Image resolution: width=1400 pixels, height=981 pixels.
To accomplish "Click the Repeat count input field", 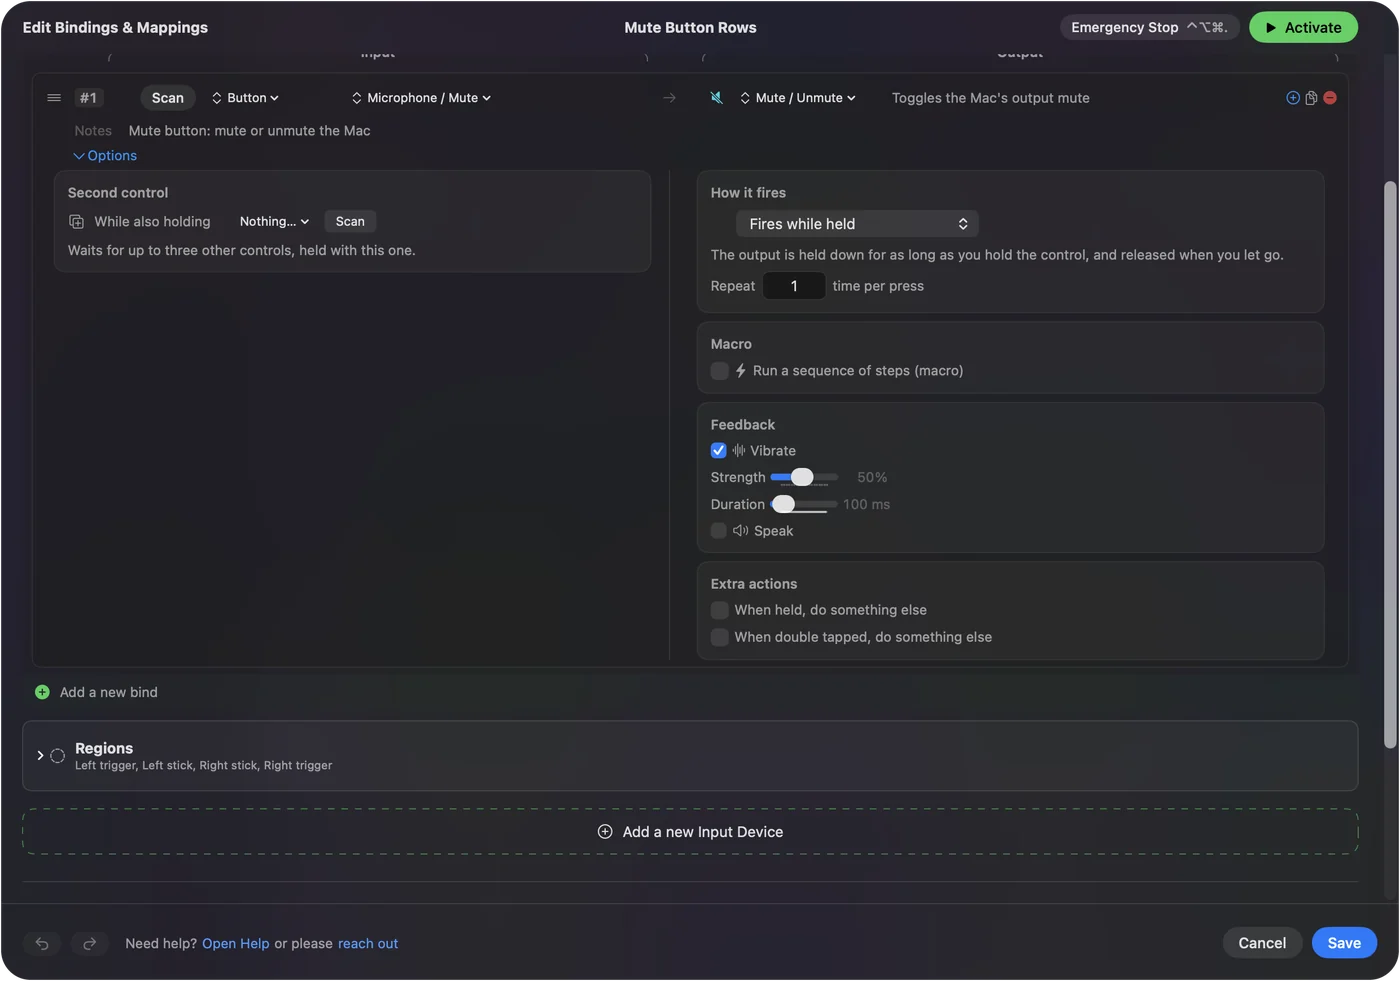I will tap(794, 286).
